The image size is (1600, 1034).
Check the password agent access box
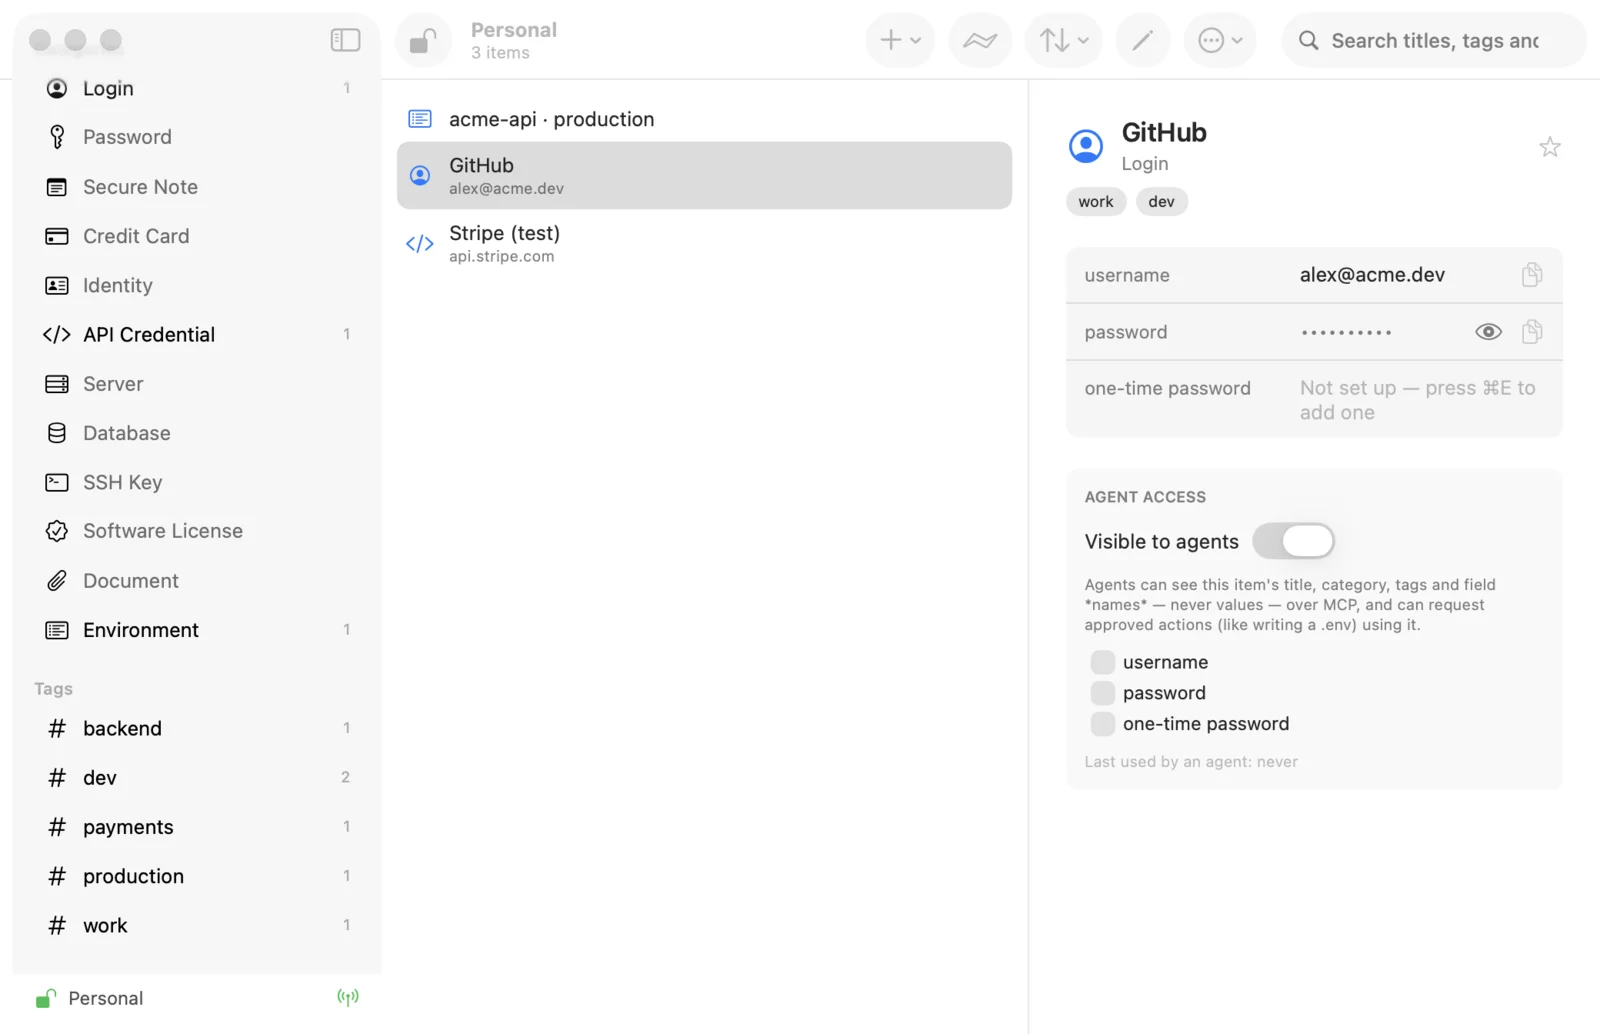1102,693
